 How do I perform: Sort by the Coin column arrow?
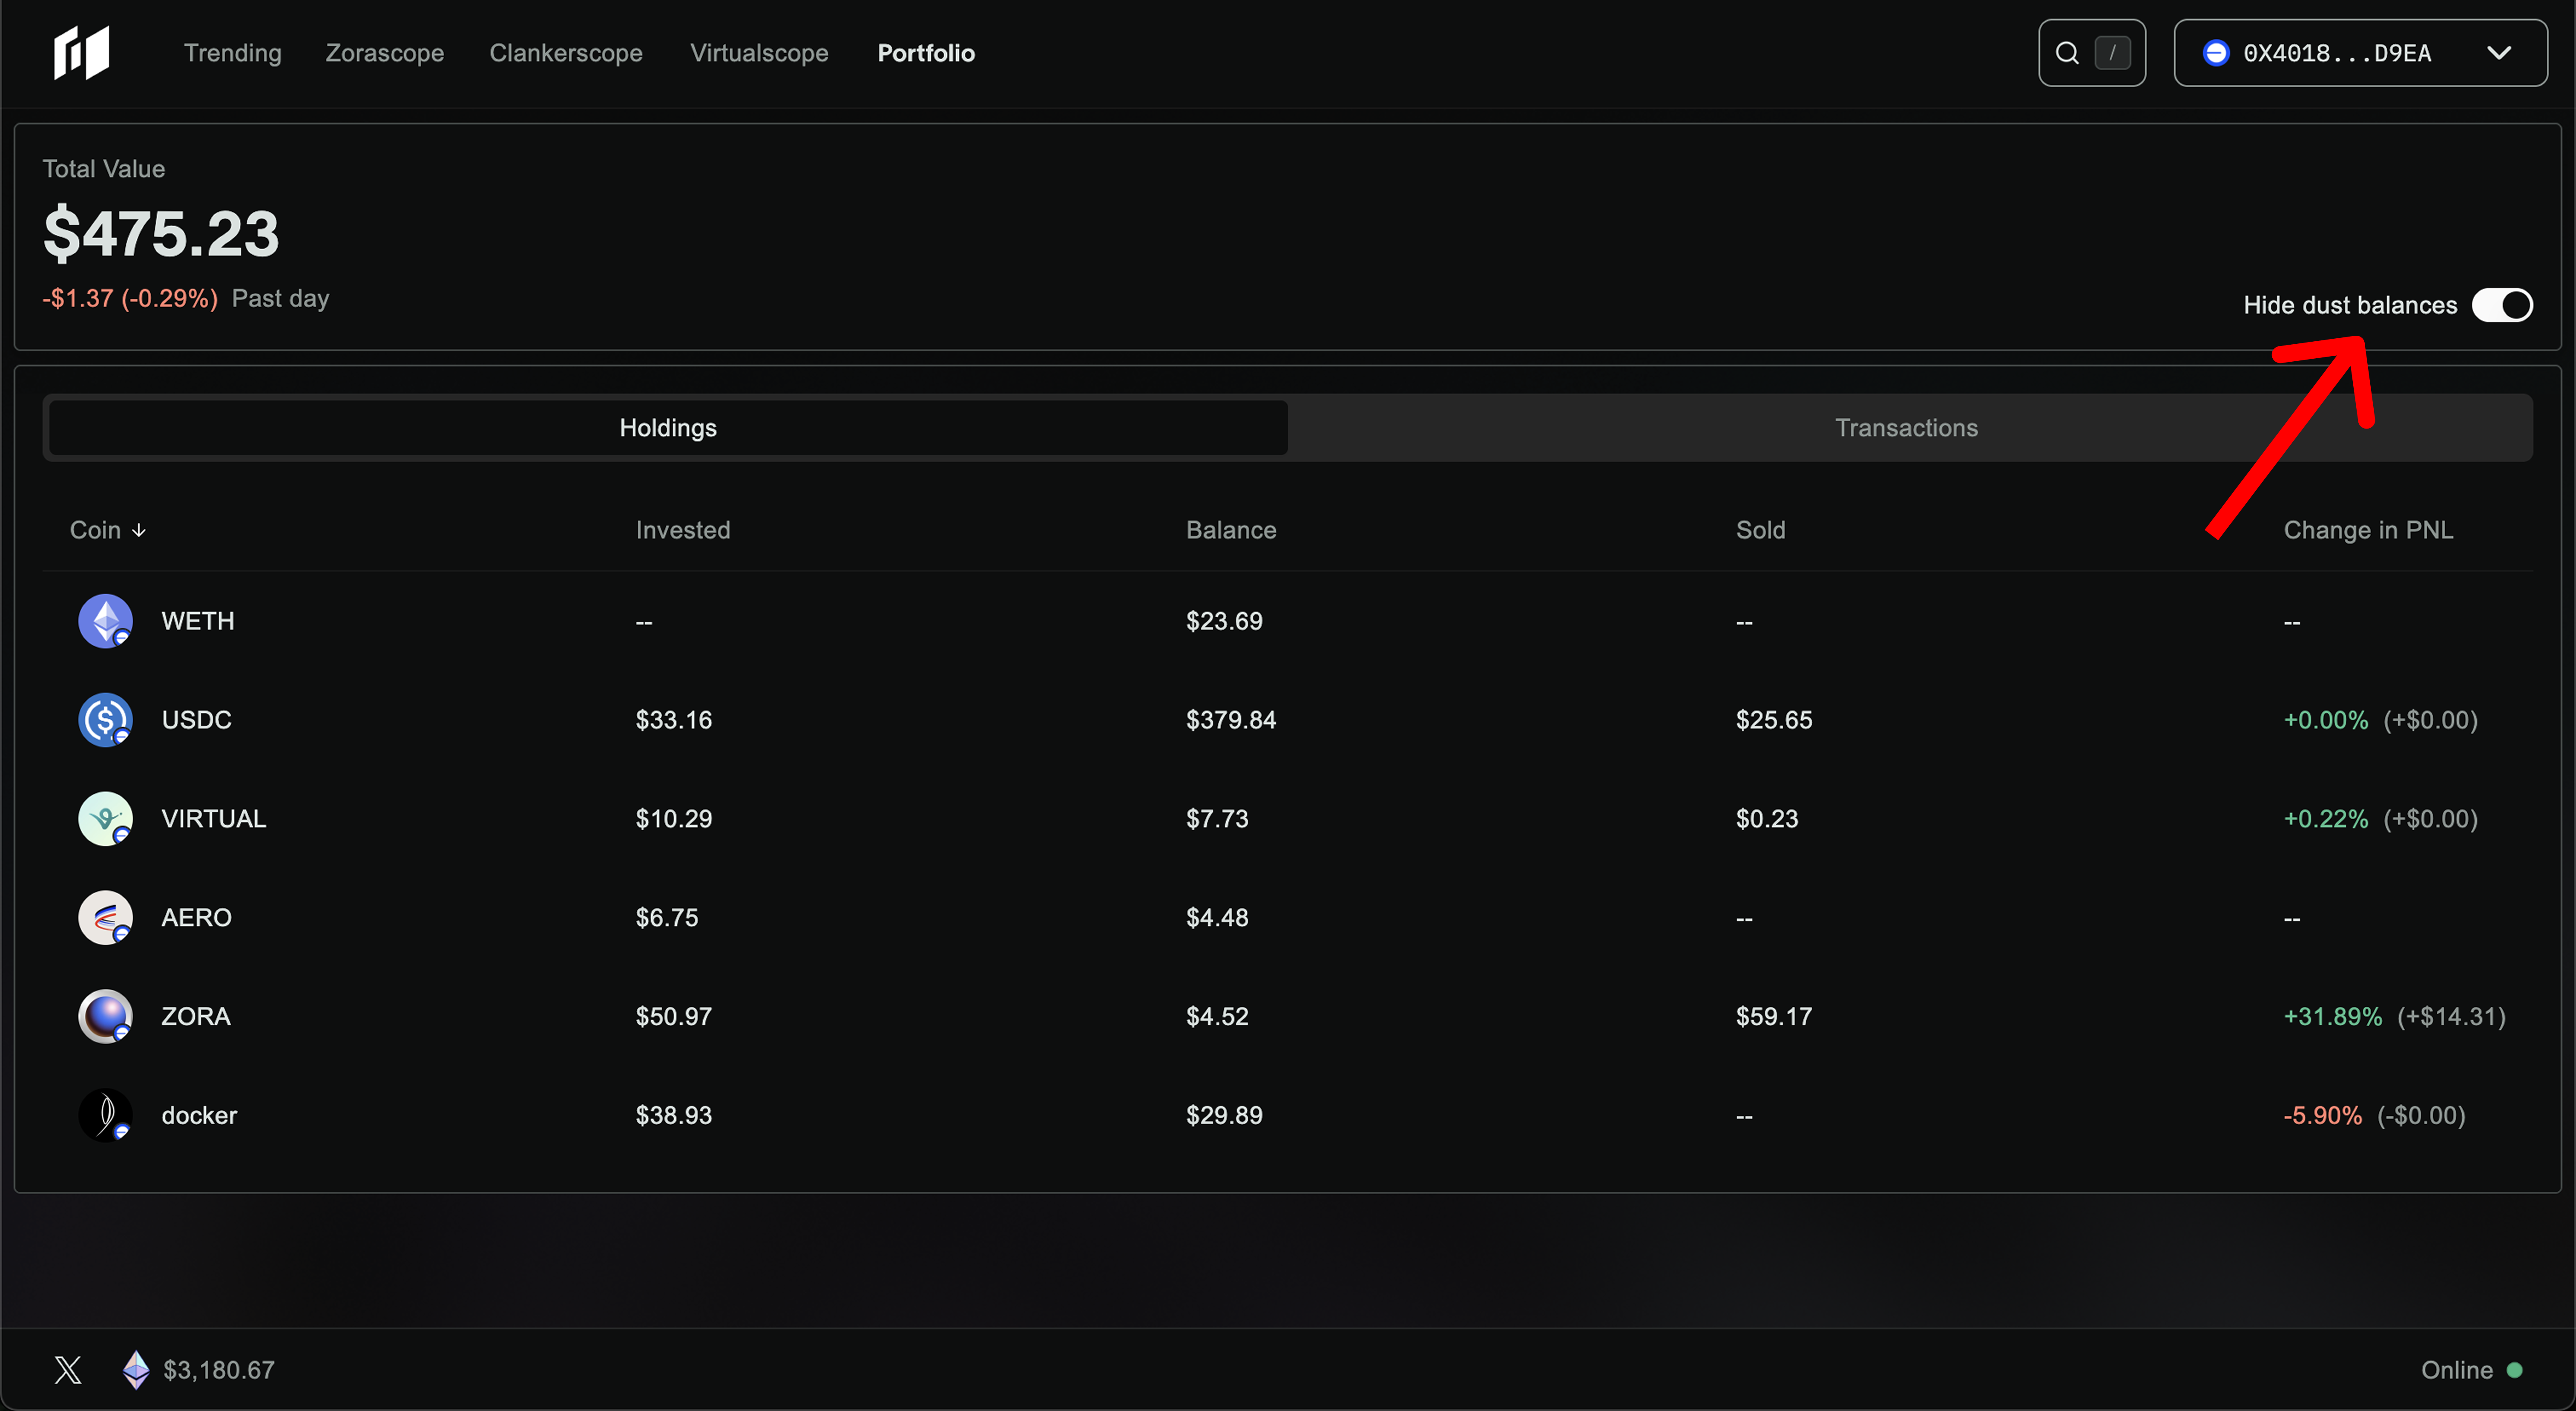click(x=139, y=530)
